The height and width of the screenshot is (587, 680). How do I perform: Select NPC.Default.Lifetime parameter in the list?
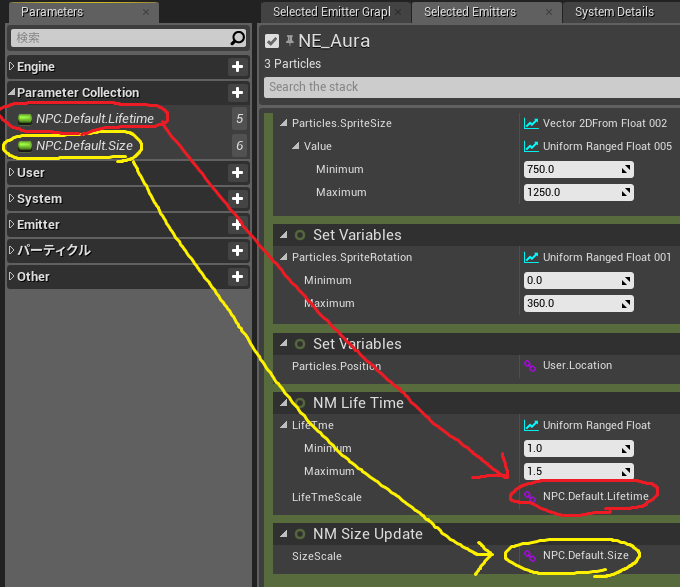point(95,119)
